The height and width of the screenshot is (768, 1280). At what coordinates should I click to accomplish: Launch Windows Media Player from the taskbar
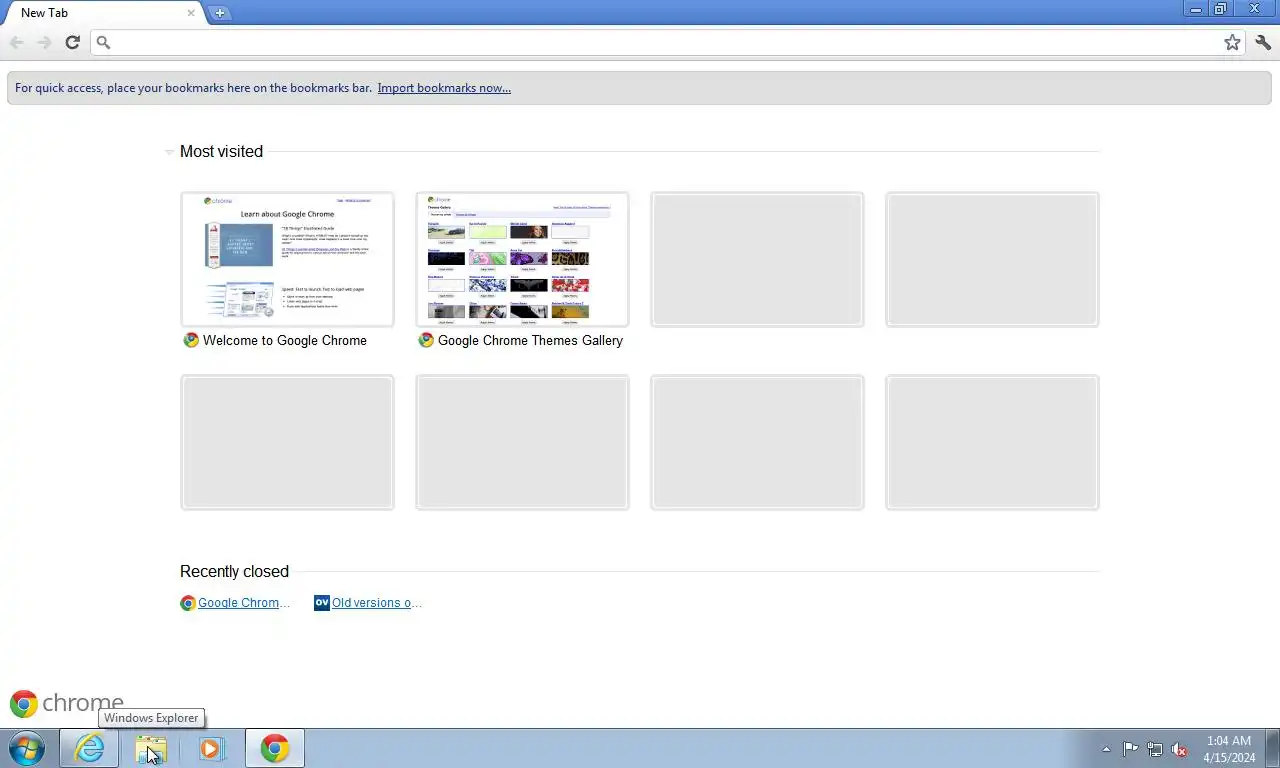coord(211,748)
